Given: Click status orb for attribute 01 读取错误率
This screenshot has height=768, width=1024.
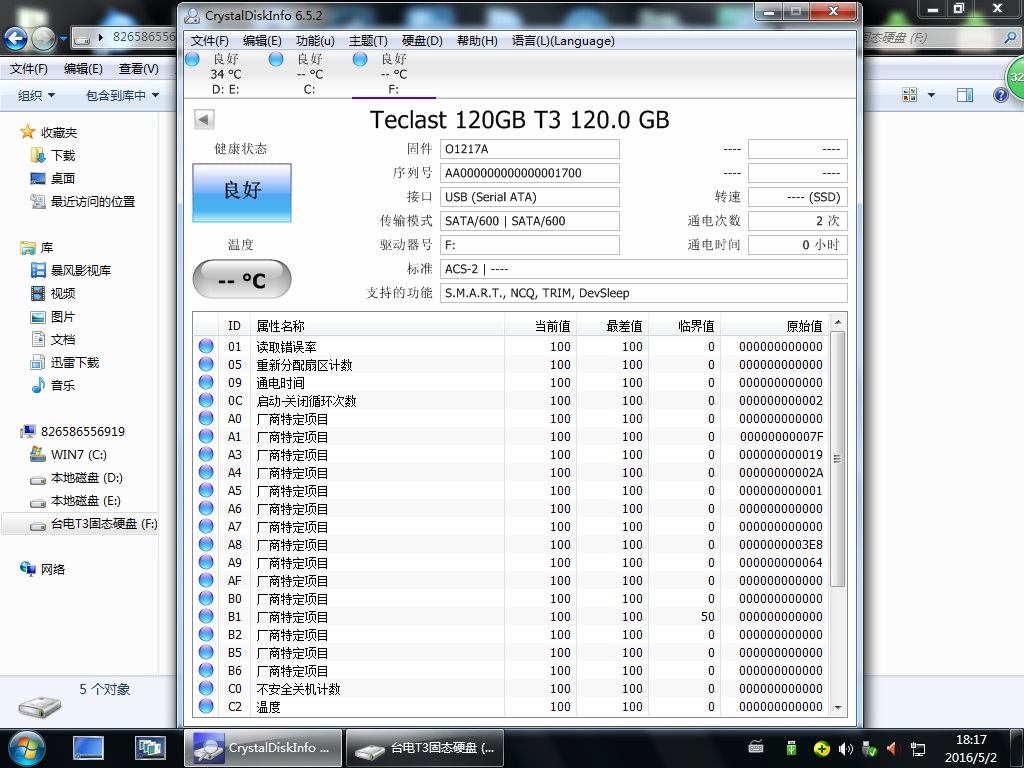Looking at the screenshot, I should click(206, 347).
